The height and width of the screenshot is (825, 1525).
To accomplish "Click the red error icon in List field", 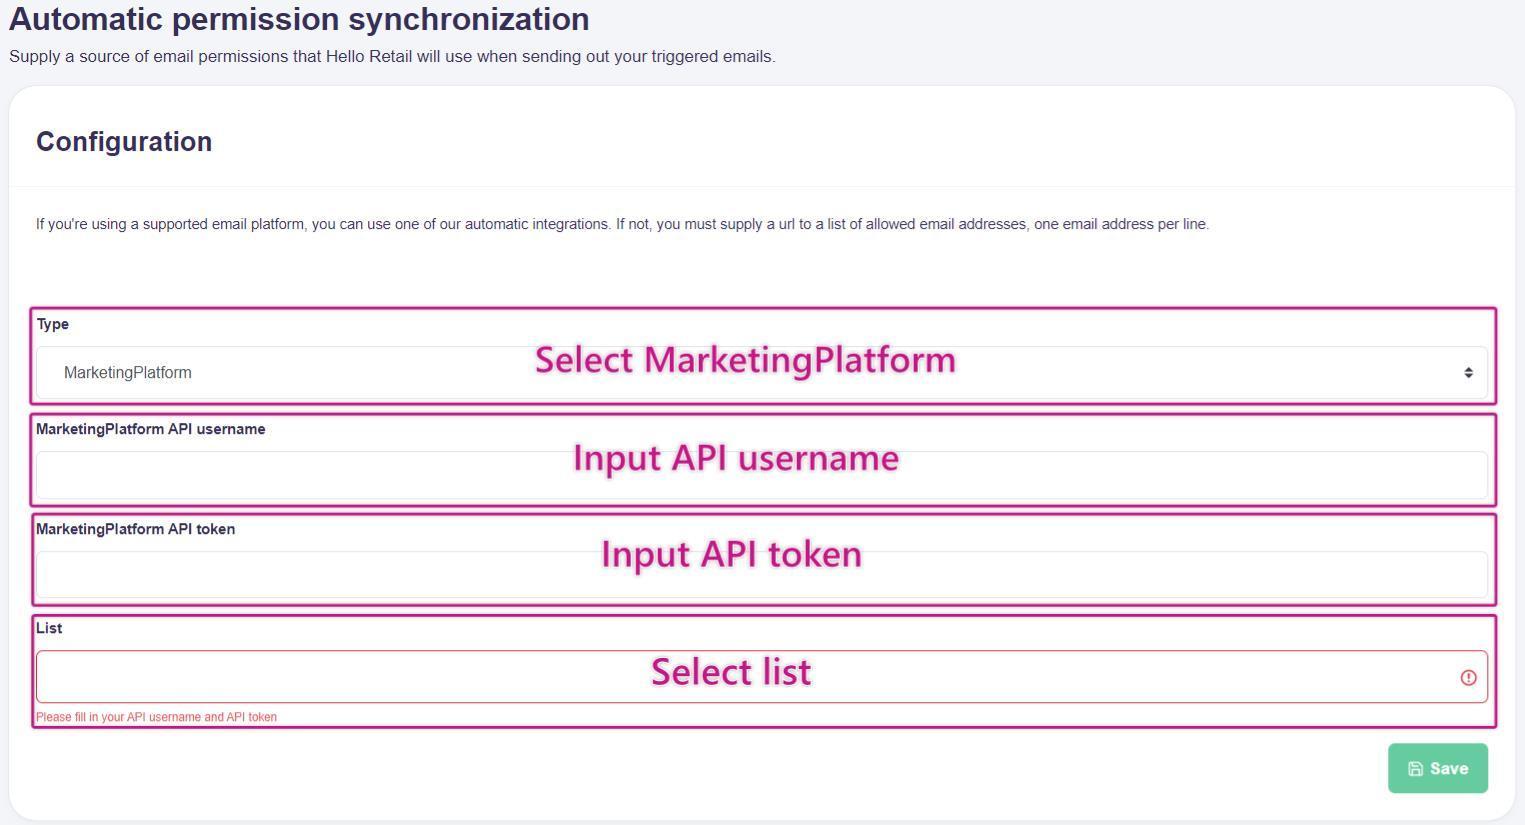I will click(x=1468, y=678).
